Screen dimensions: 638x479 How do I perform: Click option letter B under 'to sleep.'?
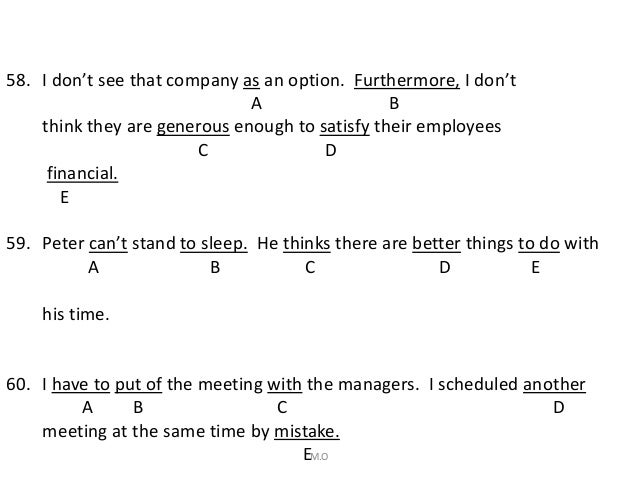[215, 268]
